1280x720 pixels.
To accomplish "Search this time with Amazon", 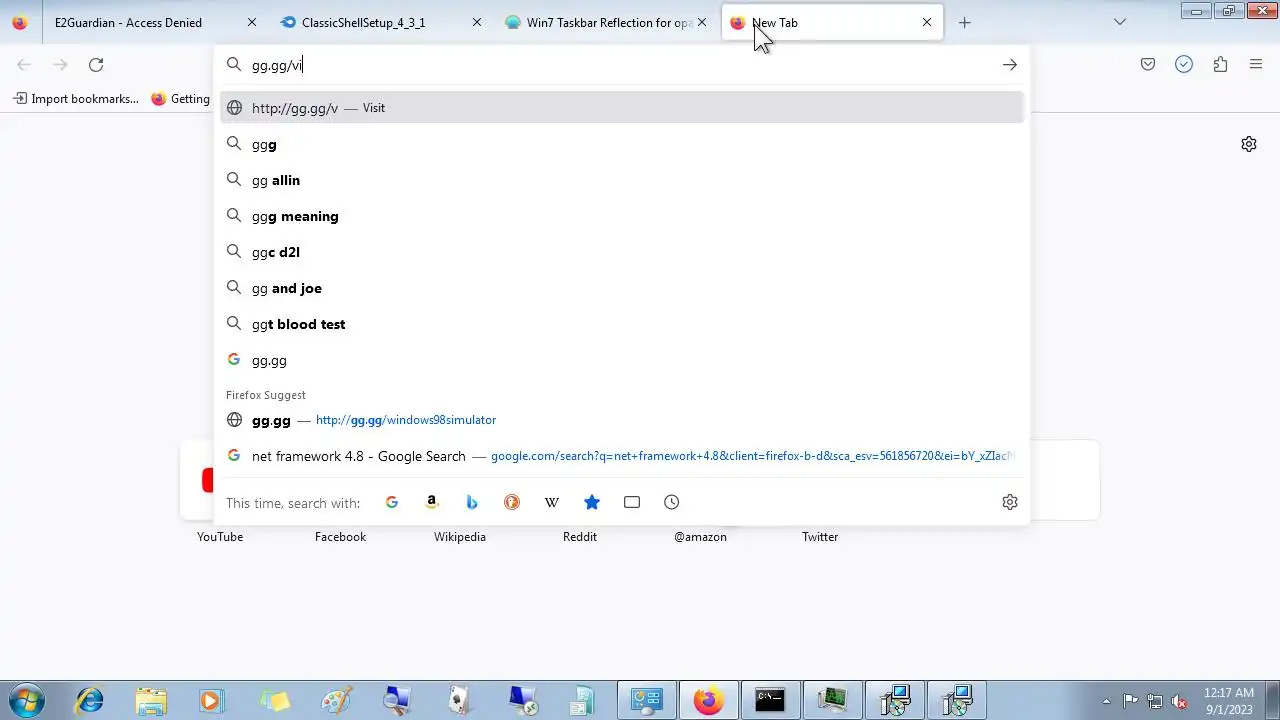I will (432, 502).
